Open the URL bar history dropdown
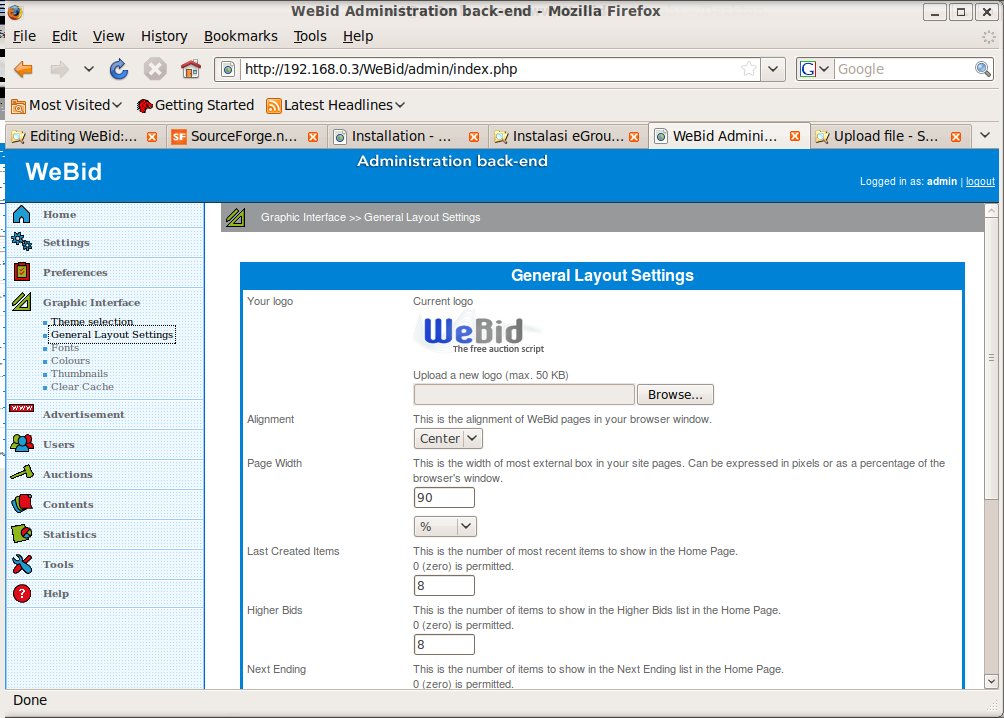The height and width of the screenshot is (718, 1004). pyautogui.click(x=773, y=69)
